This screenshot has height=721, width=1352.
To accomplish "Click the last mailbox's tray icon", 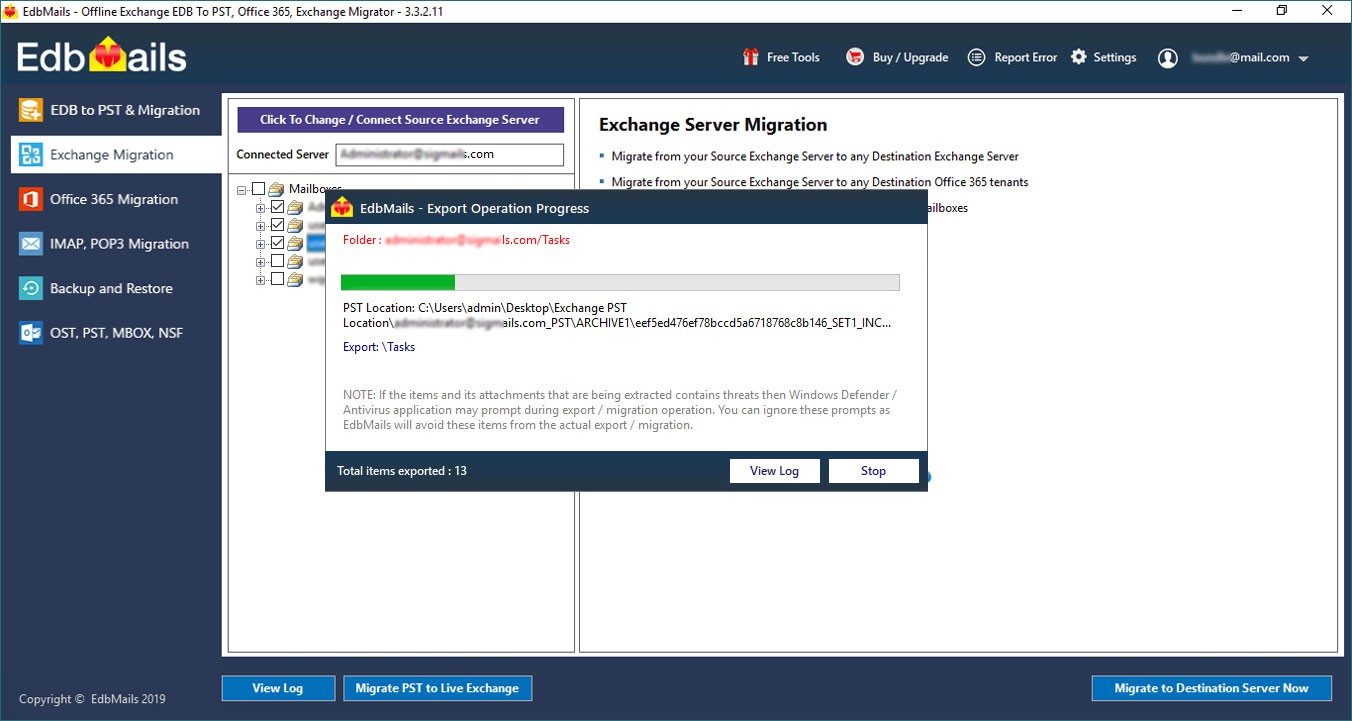I will click(295, 279).
